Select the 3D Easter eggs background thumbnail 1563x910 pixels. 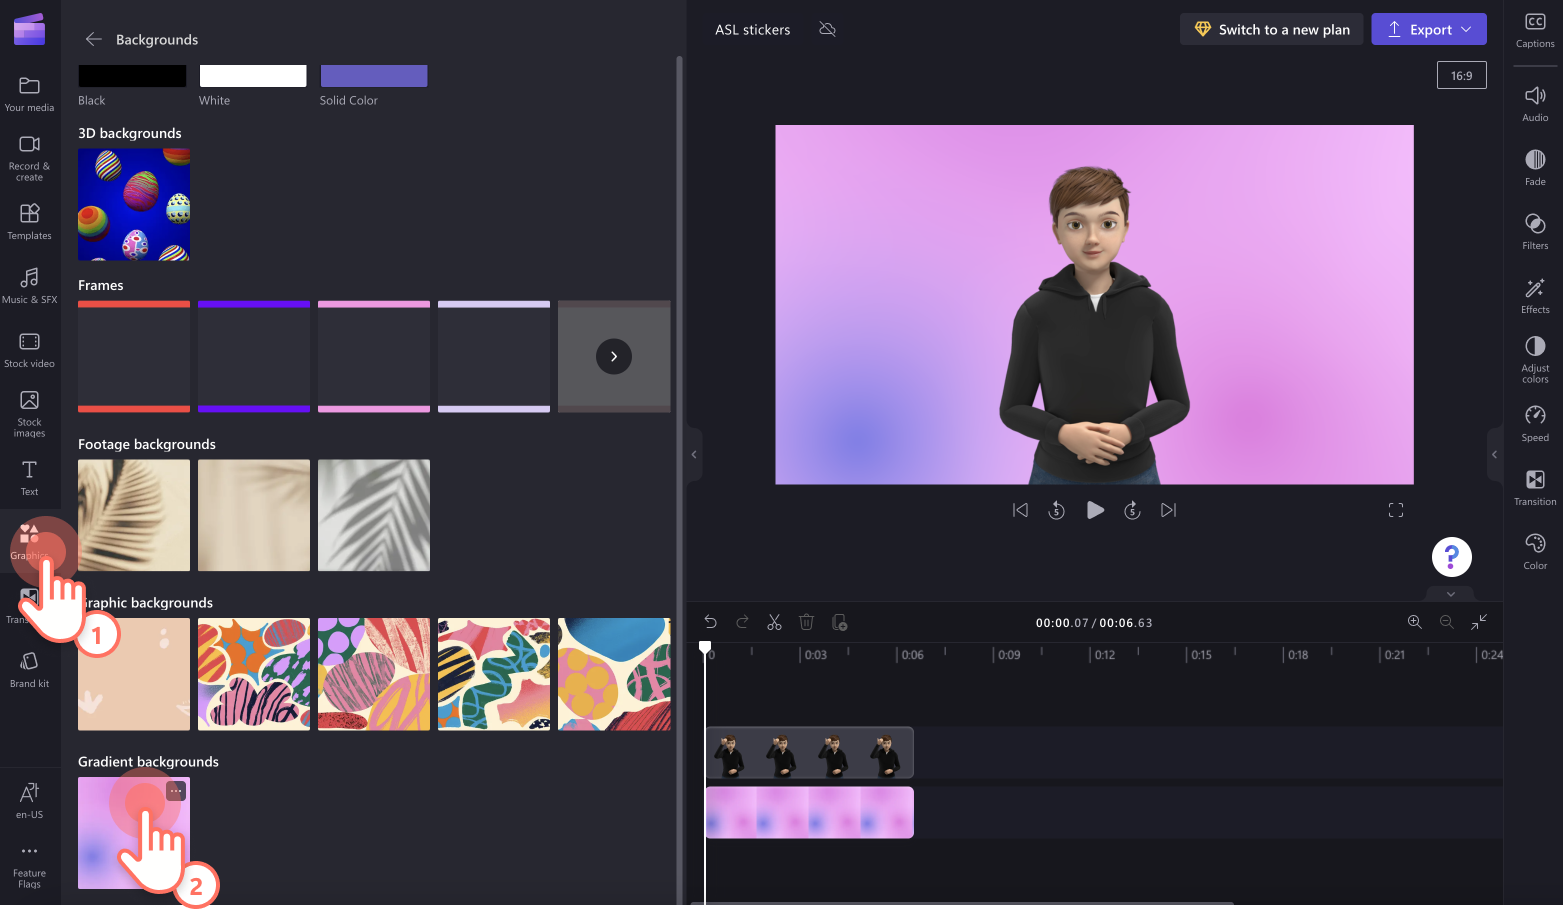pyautogui.click(x=133, y=204)
